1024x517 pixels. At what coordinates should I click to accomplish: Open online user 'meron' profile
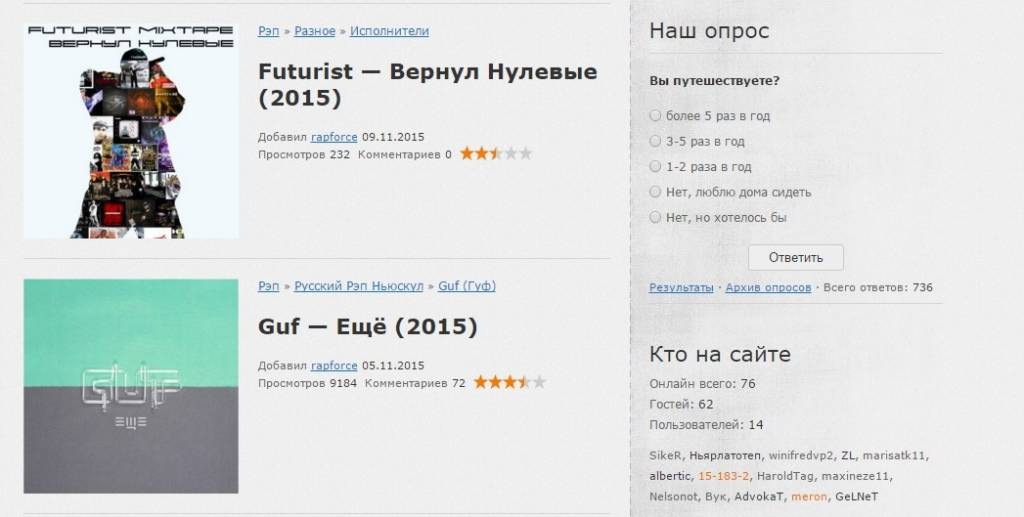809,497
